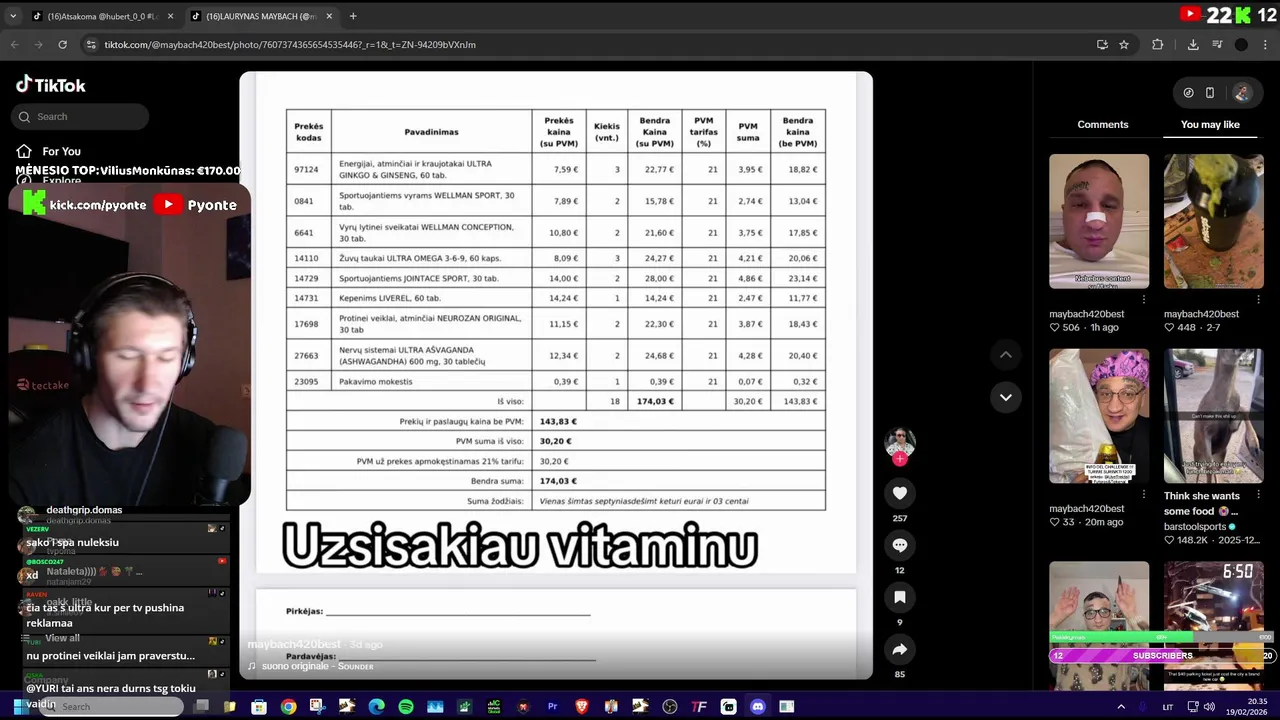The height and width of the screenshot is (720, 1280).
Task: Click the browser back arrow
Action: coord(14,44)
